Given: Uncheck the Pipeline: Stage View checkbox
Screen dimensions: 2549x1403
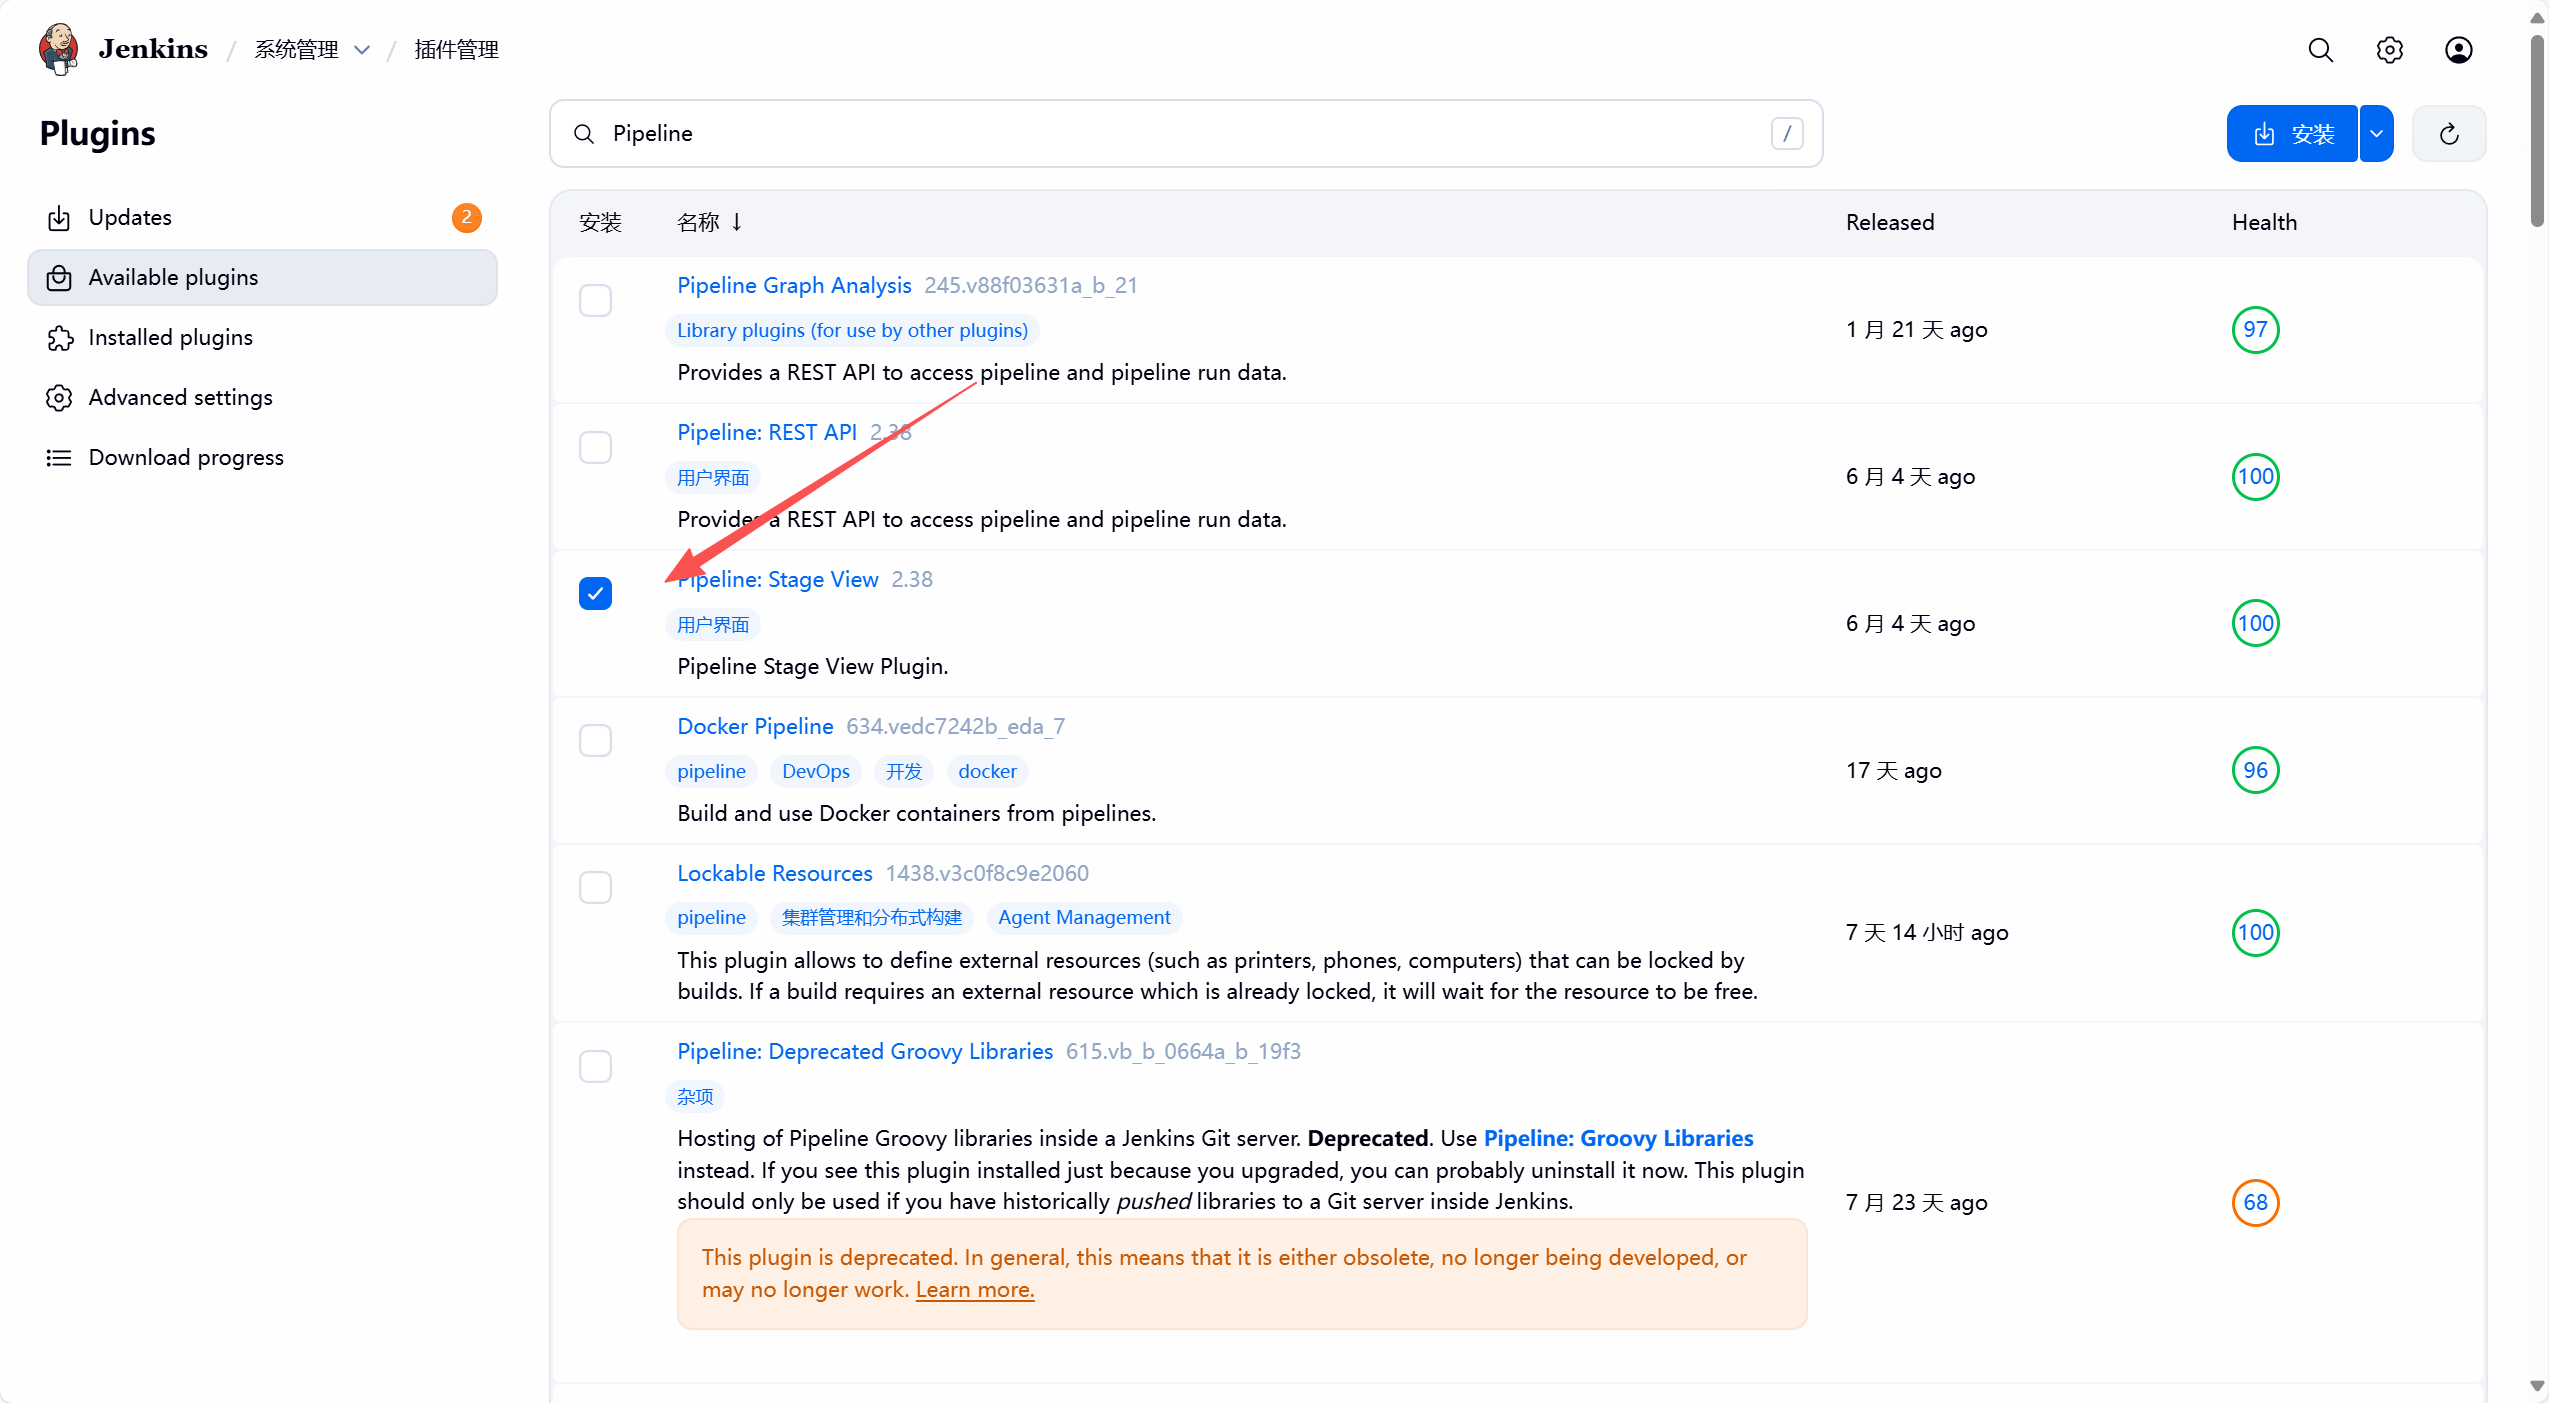Looking at the screenshot, I should [595, 594].
